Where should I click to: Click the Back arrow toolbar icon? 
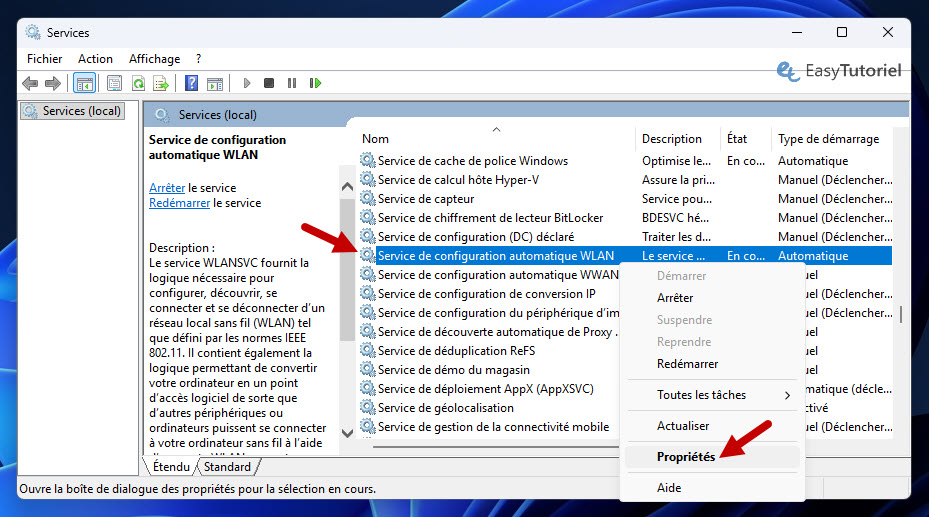(30, 84)
